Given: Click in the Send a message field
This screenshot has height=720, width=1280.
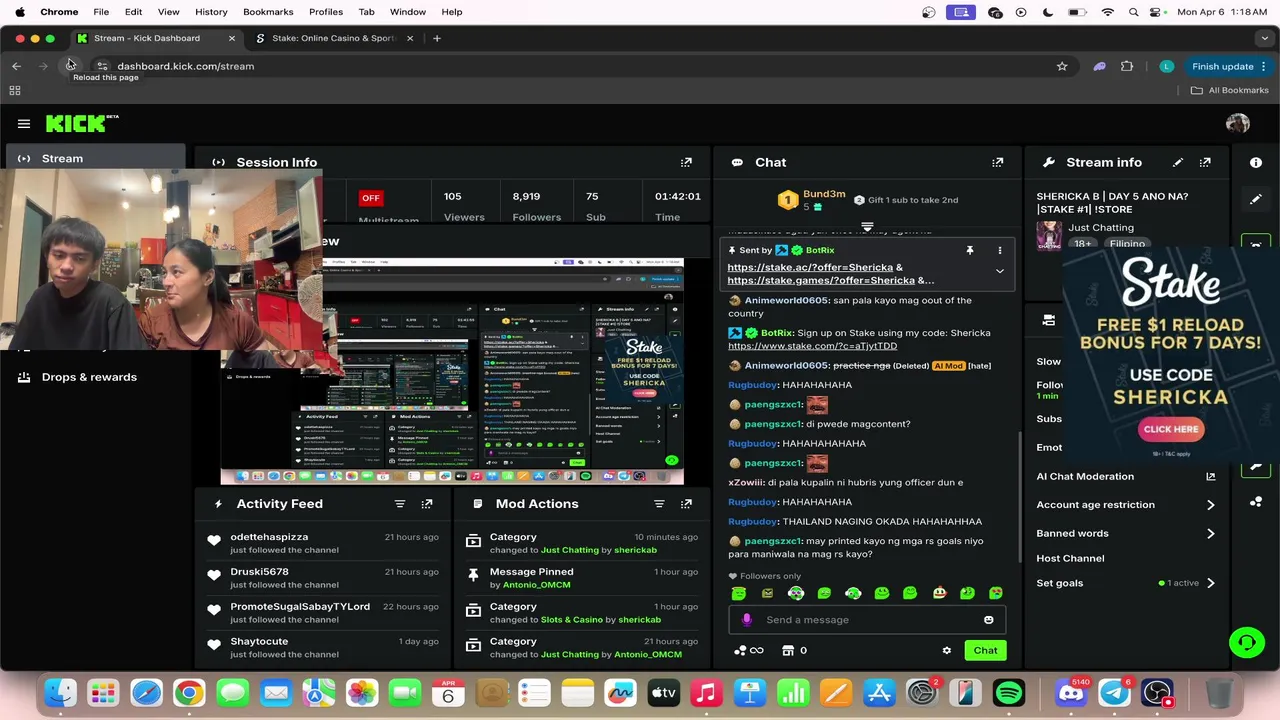Looking at the screenshot, I should (867, 620).
